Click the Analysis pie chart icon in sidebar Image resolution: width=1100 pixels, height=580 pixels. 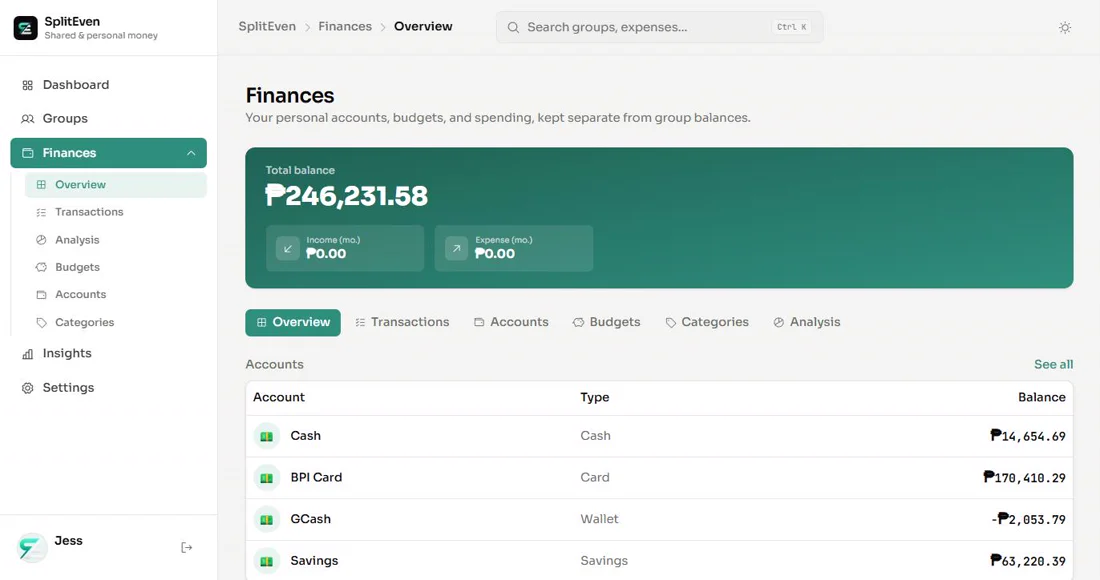[41, 240]
